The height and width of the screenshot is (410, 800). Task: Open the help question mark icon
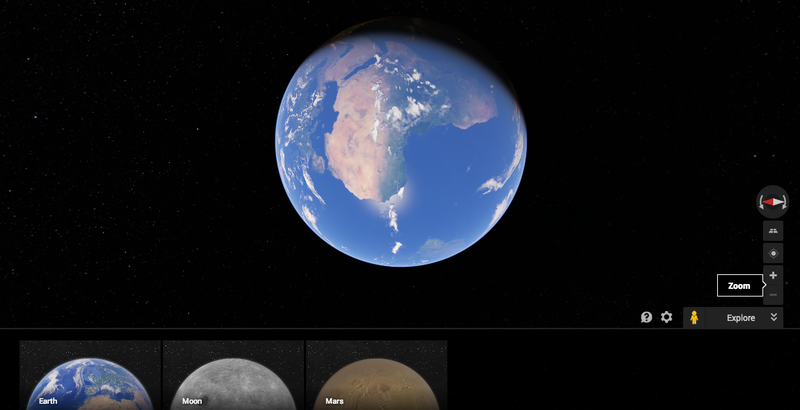click(x=646, y=317)
